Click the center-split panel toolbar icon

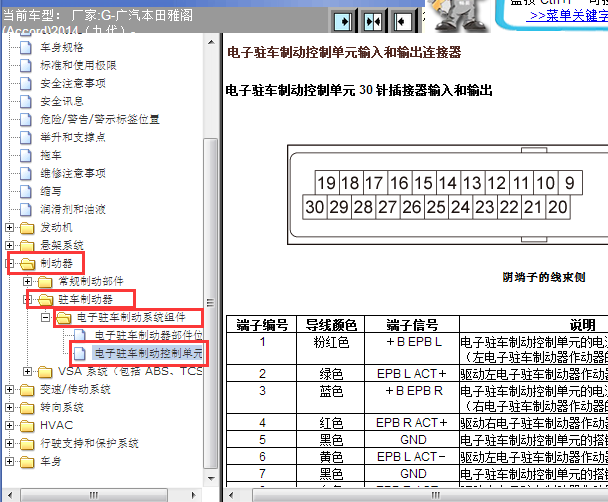(x=373, y=21)
